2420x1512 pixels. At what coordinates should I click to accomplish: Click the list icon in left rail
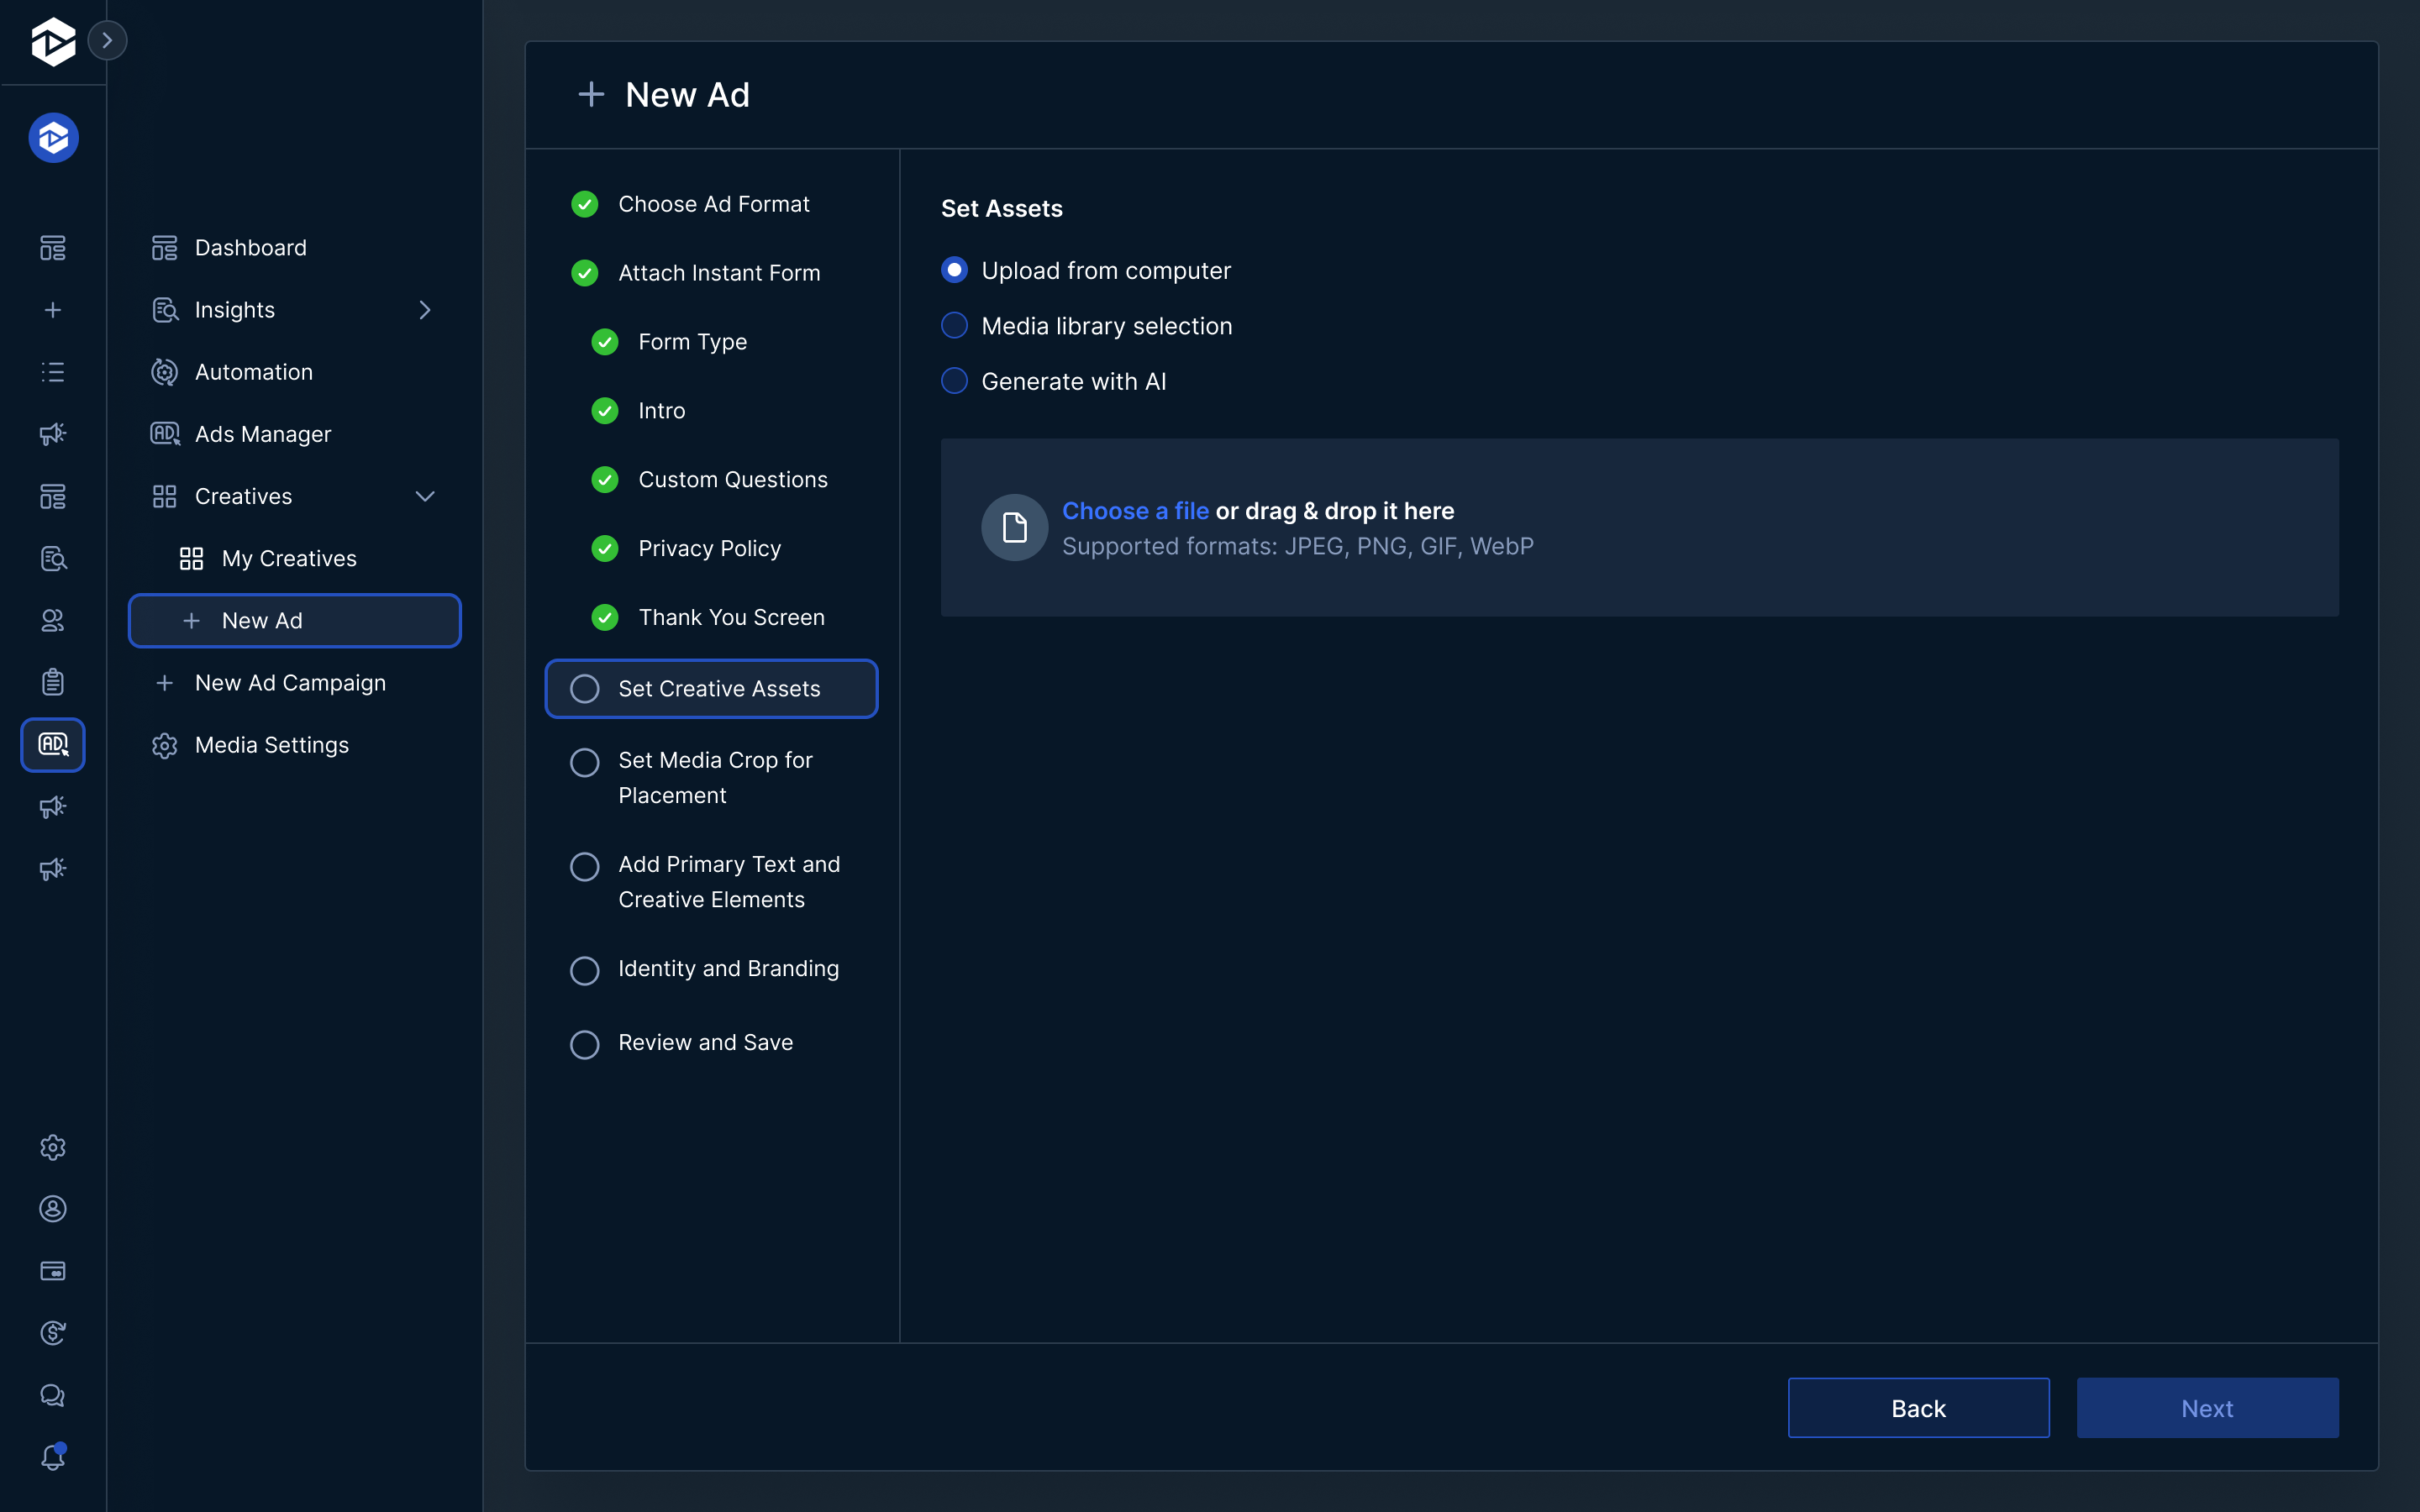(53, 372)
